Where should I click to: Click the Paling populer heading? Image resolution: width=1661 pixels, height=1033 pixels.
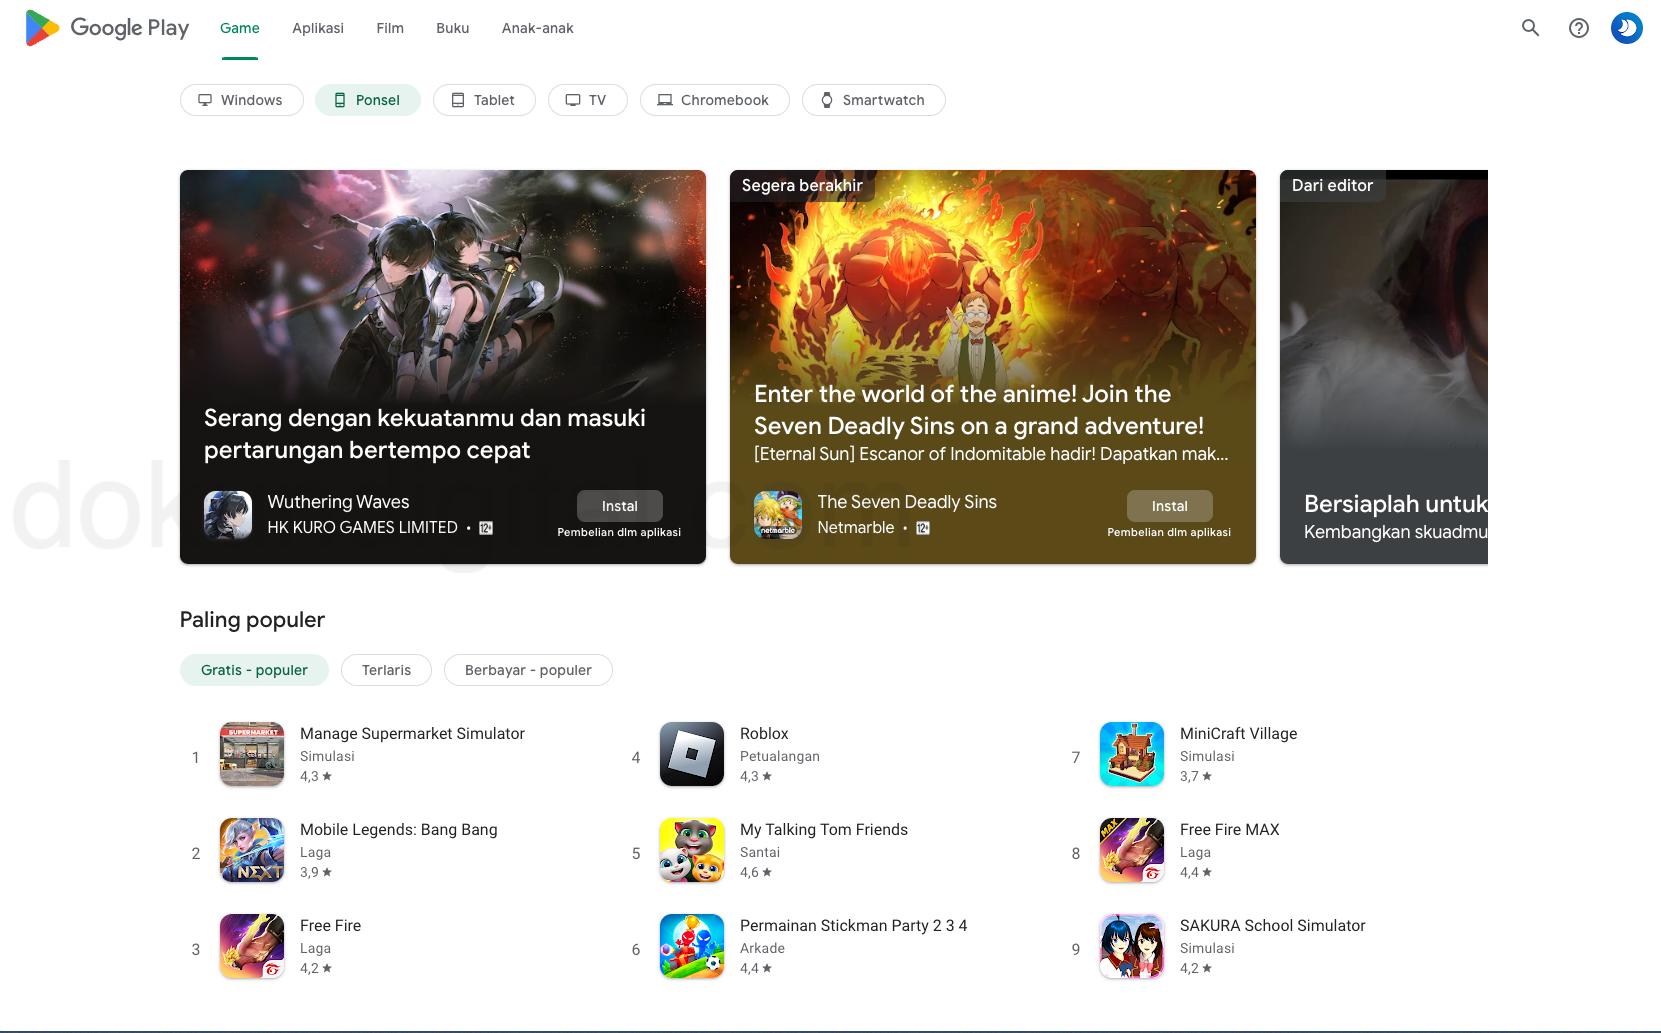[x=252, y=620]
